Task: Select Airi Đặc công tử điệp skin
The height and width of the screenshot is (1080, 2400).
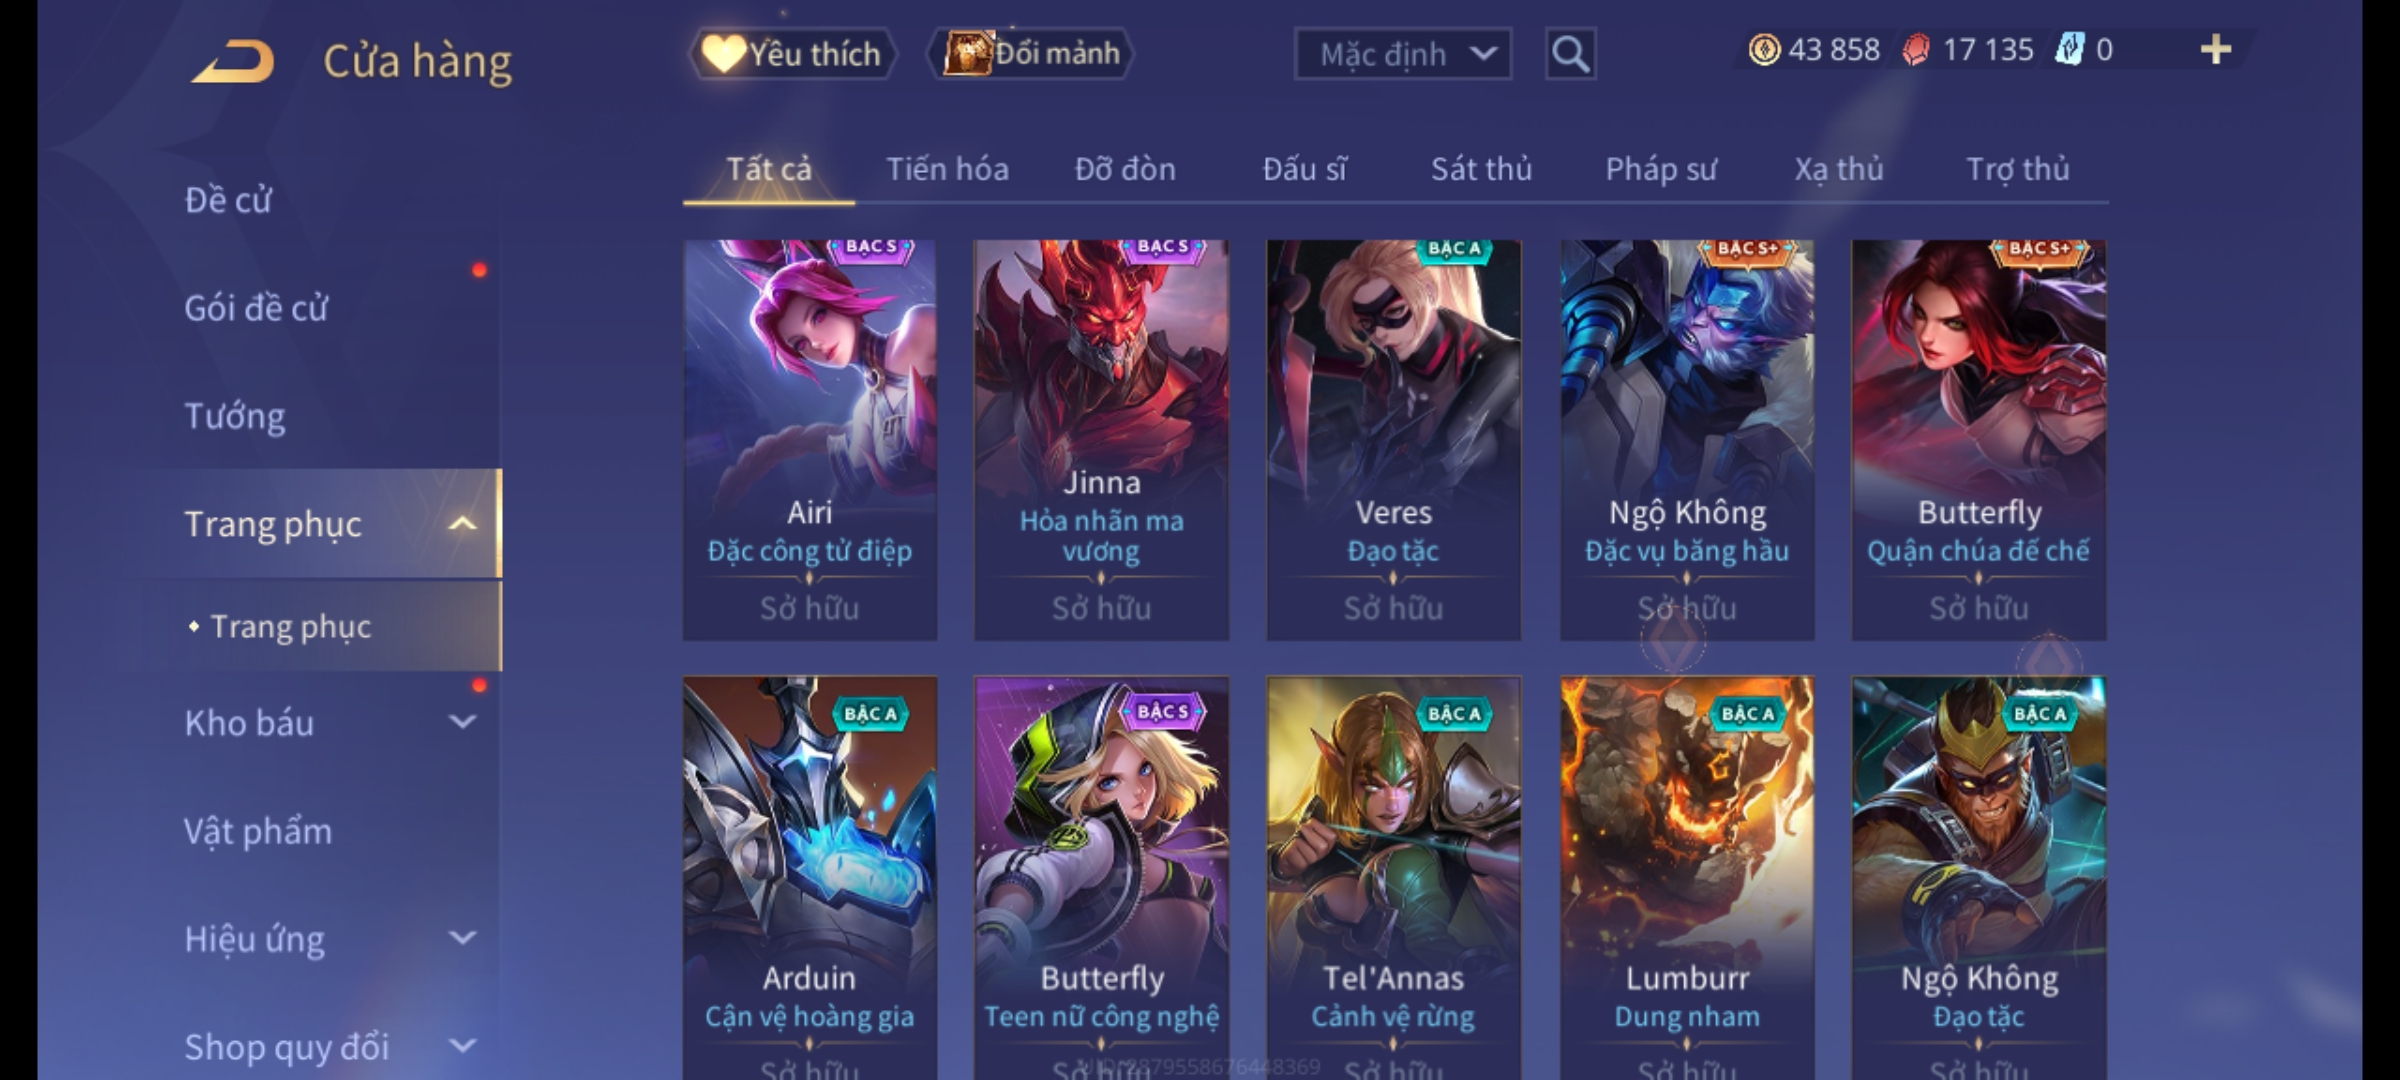Action: 810,440
